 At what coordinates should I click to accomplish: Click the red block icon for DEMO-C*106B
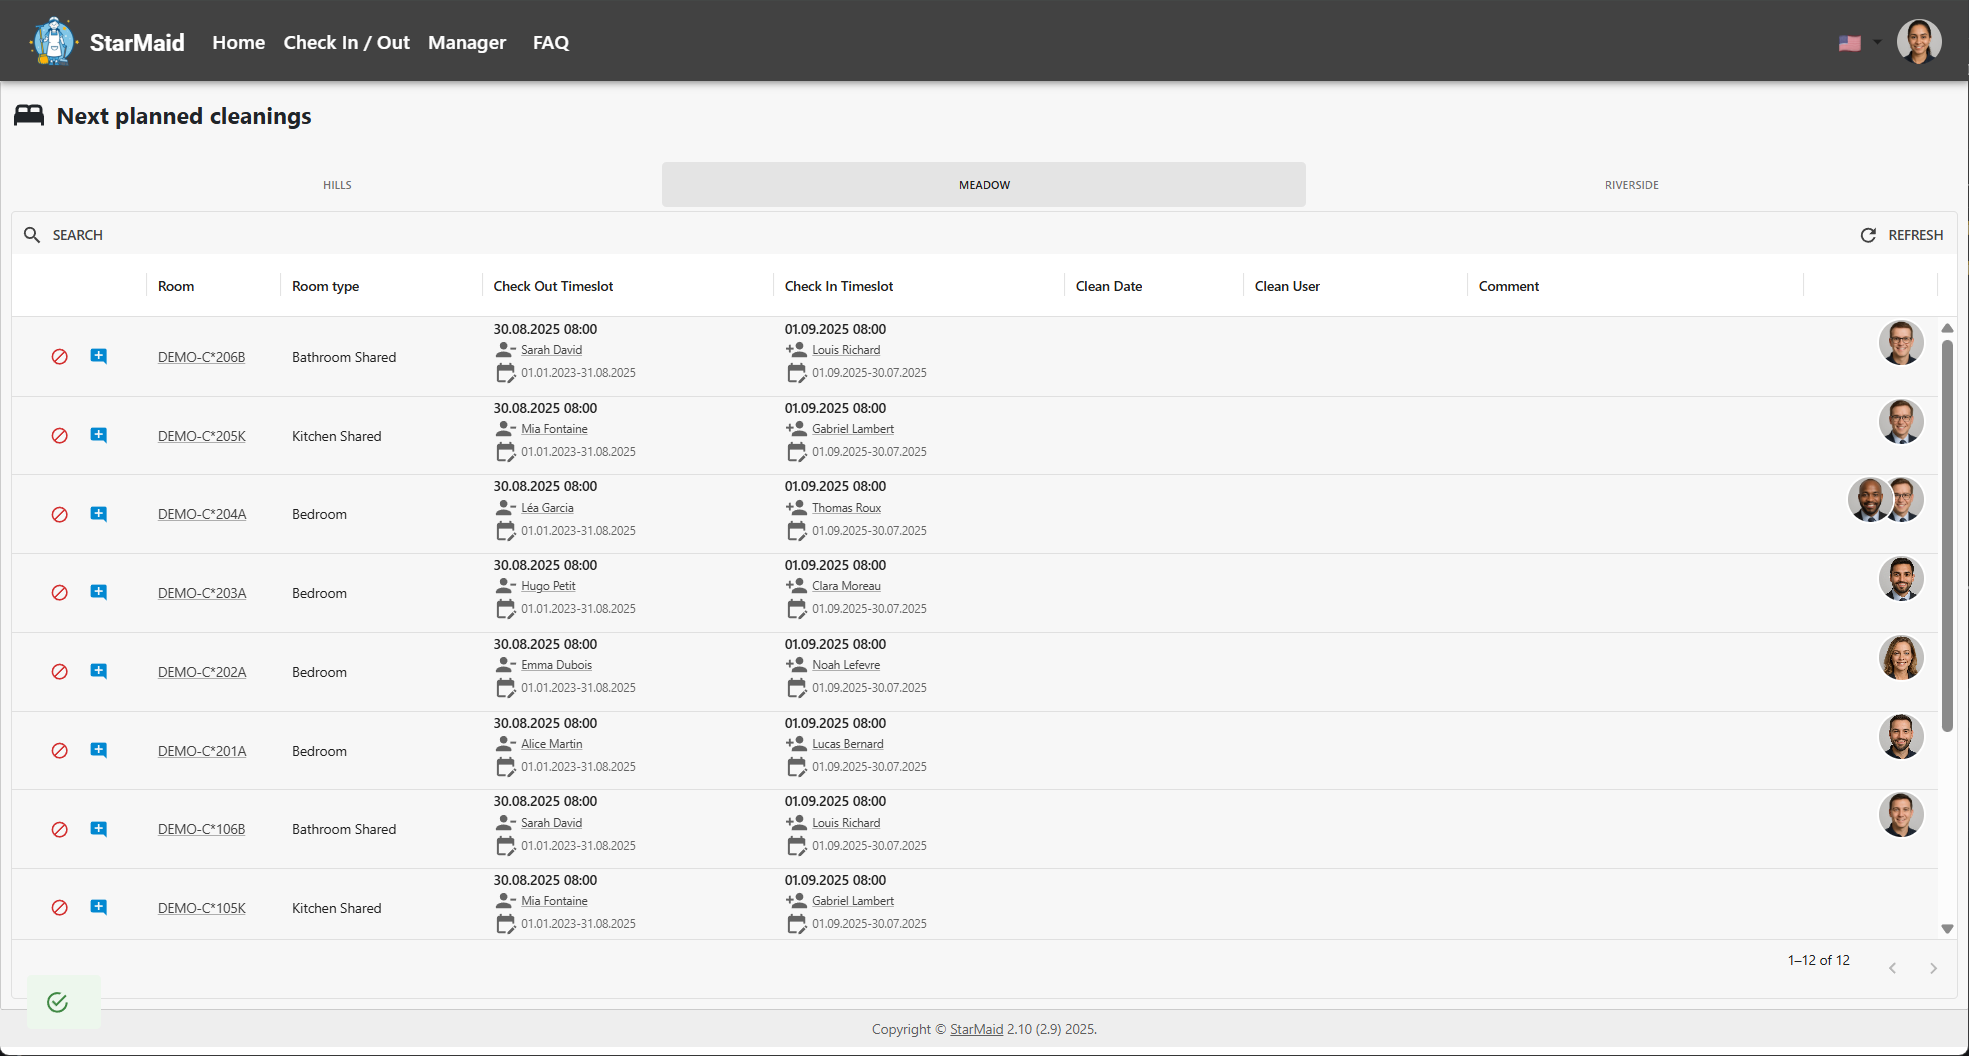(x=60, y=829)
